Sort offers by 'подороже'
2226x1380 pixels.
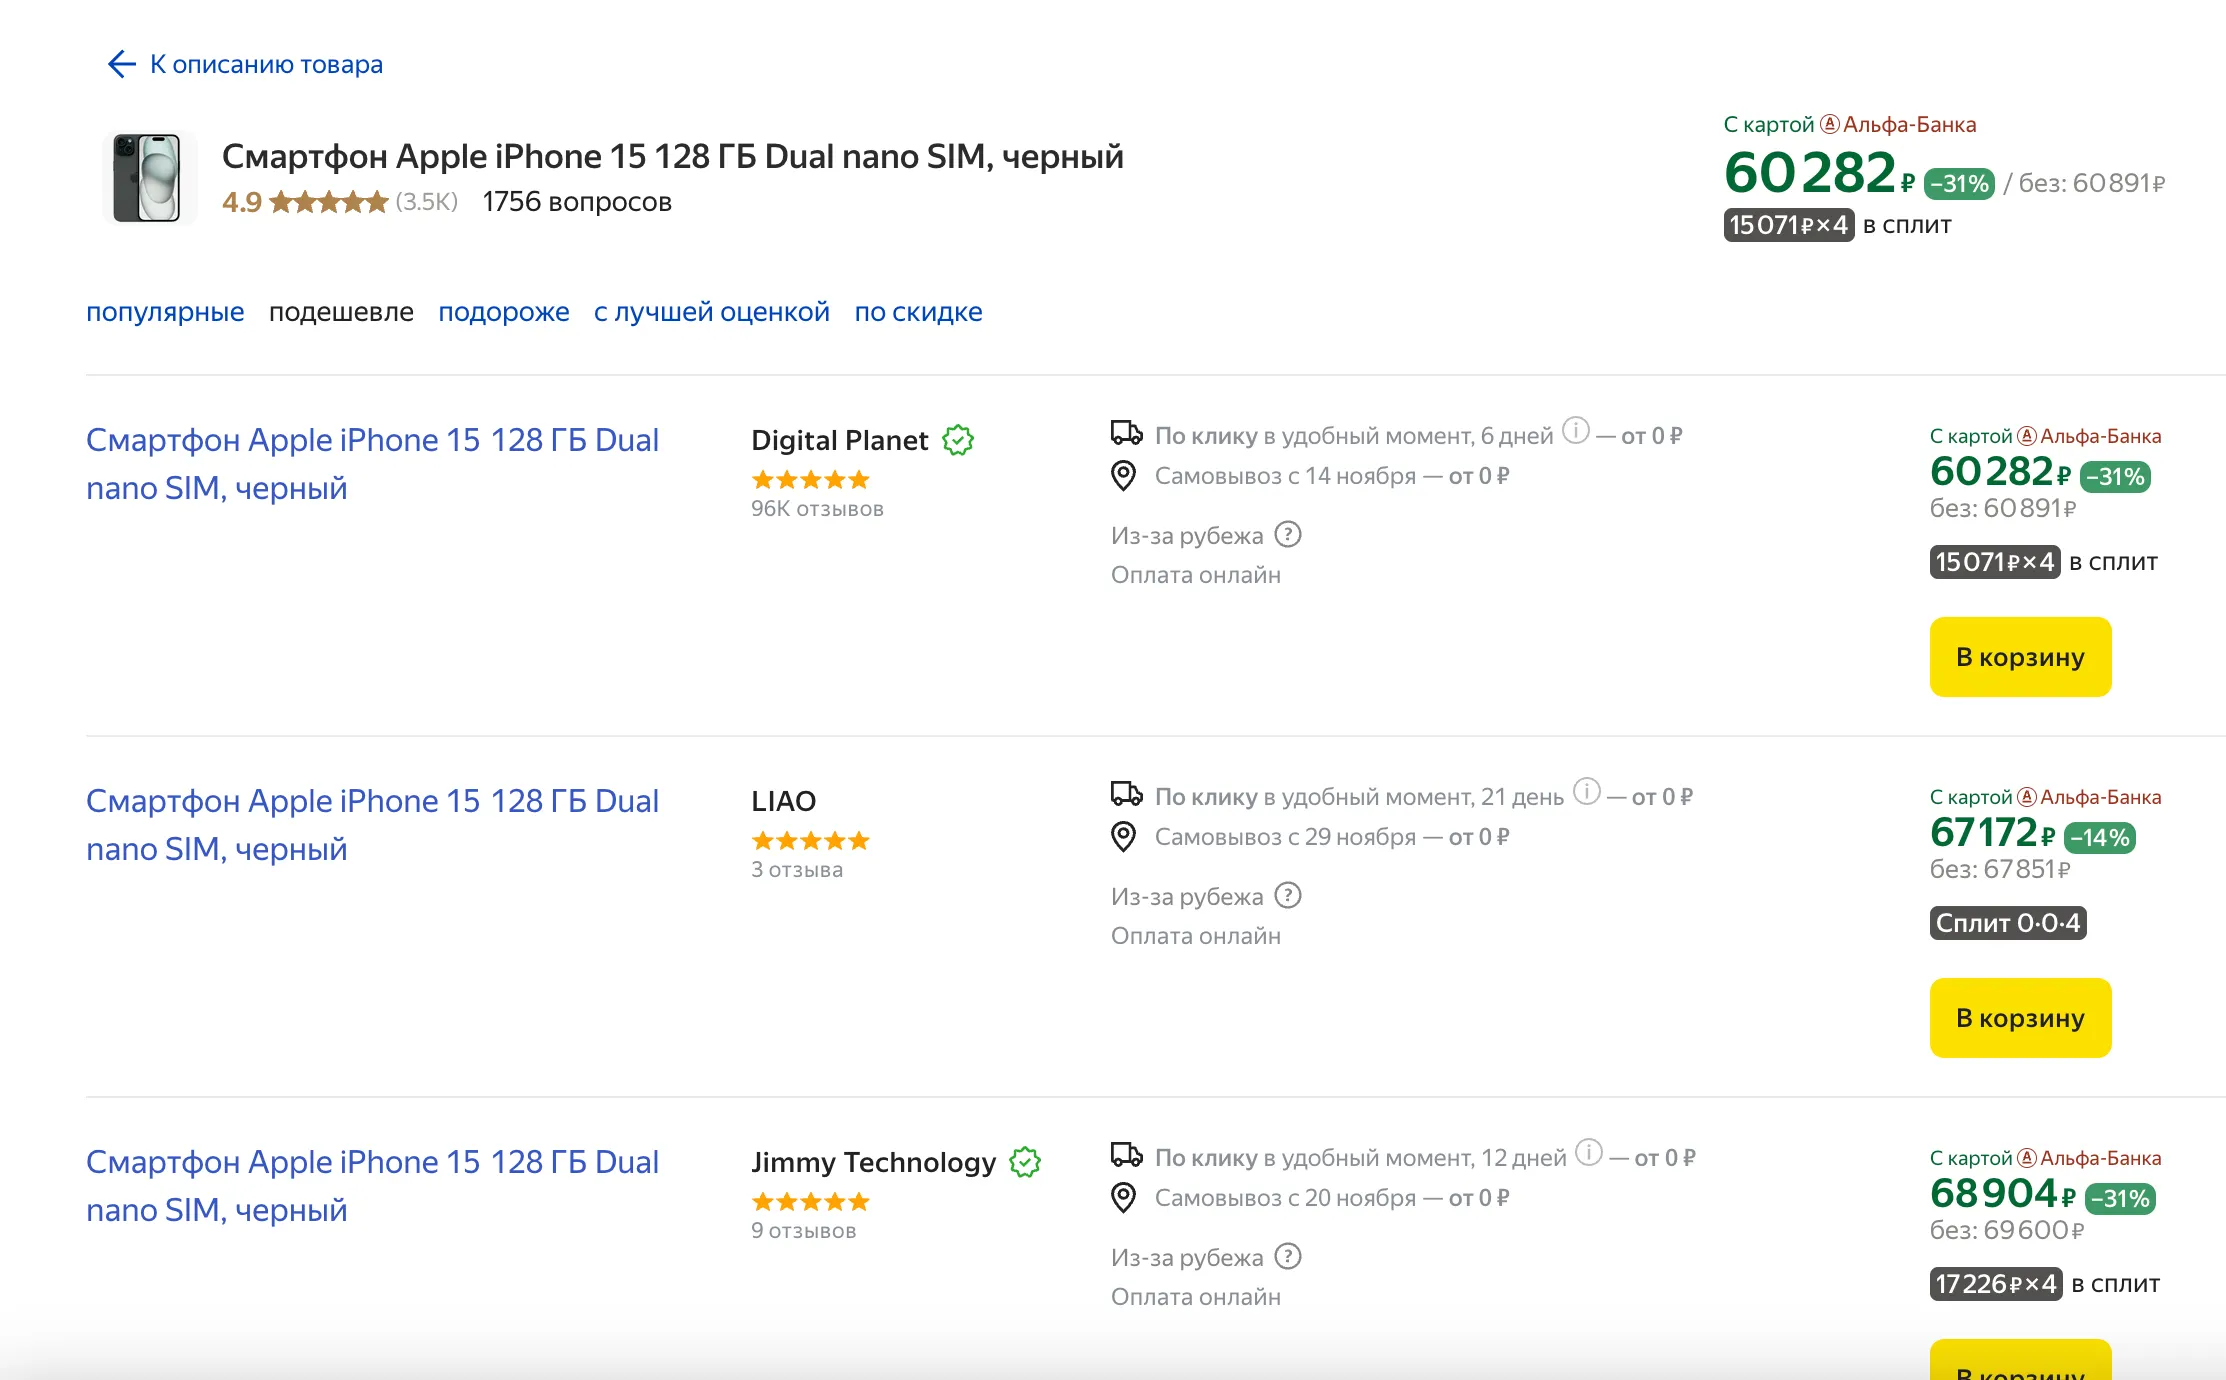point(503,312)
